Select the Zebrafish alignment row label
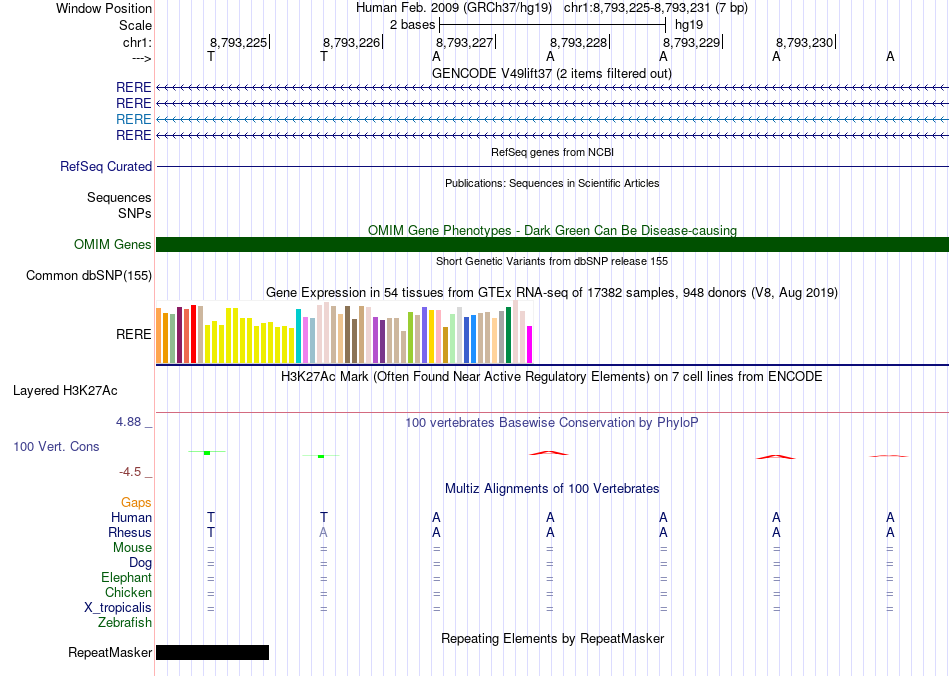 click(x=125, y=622)
